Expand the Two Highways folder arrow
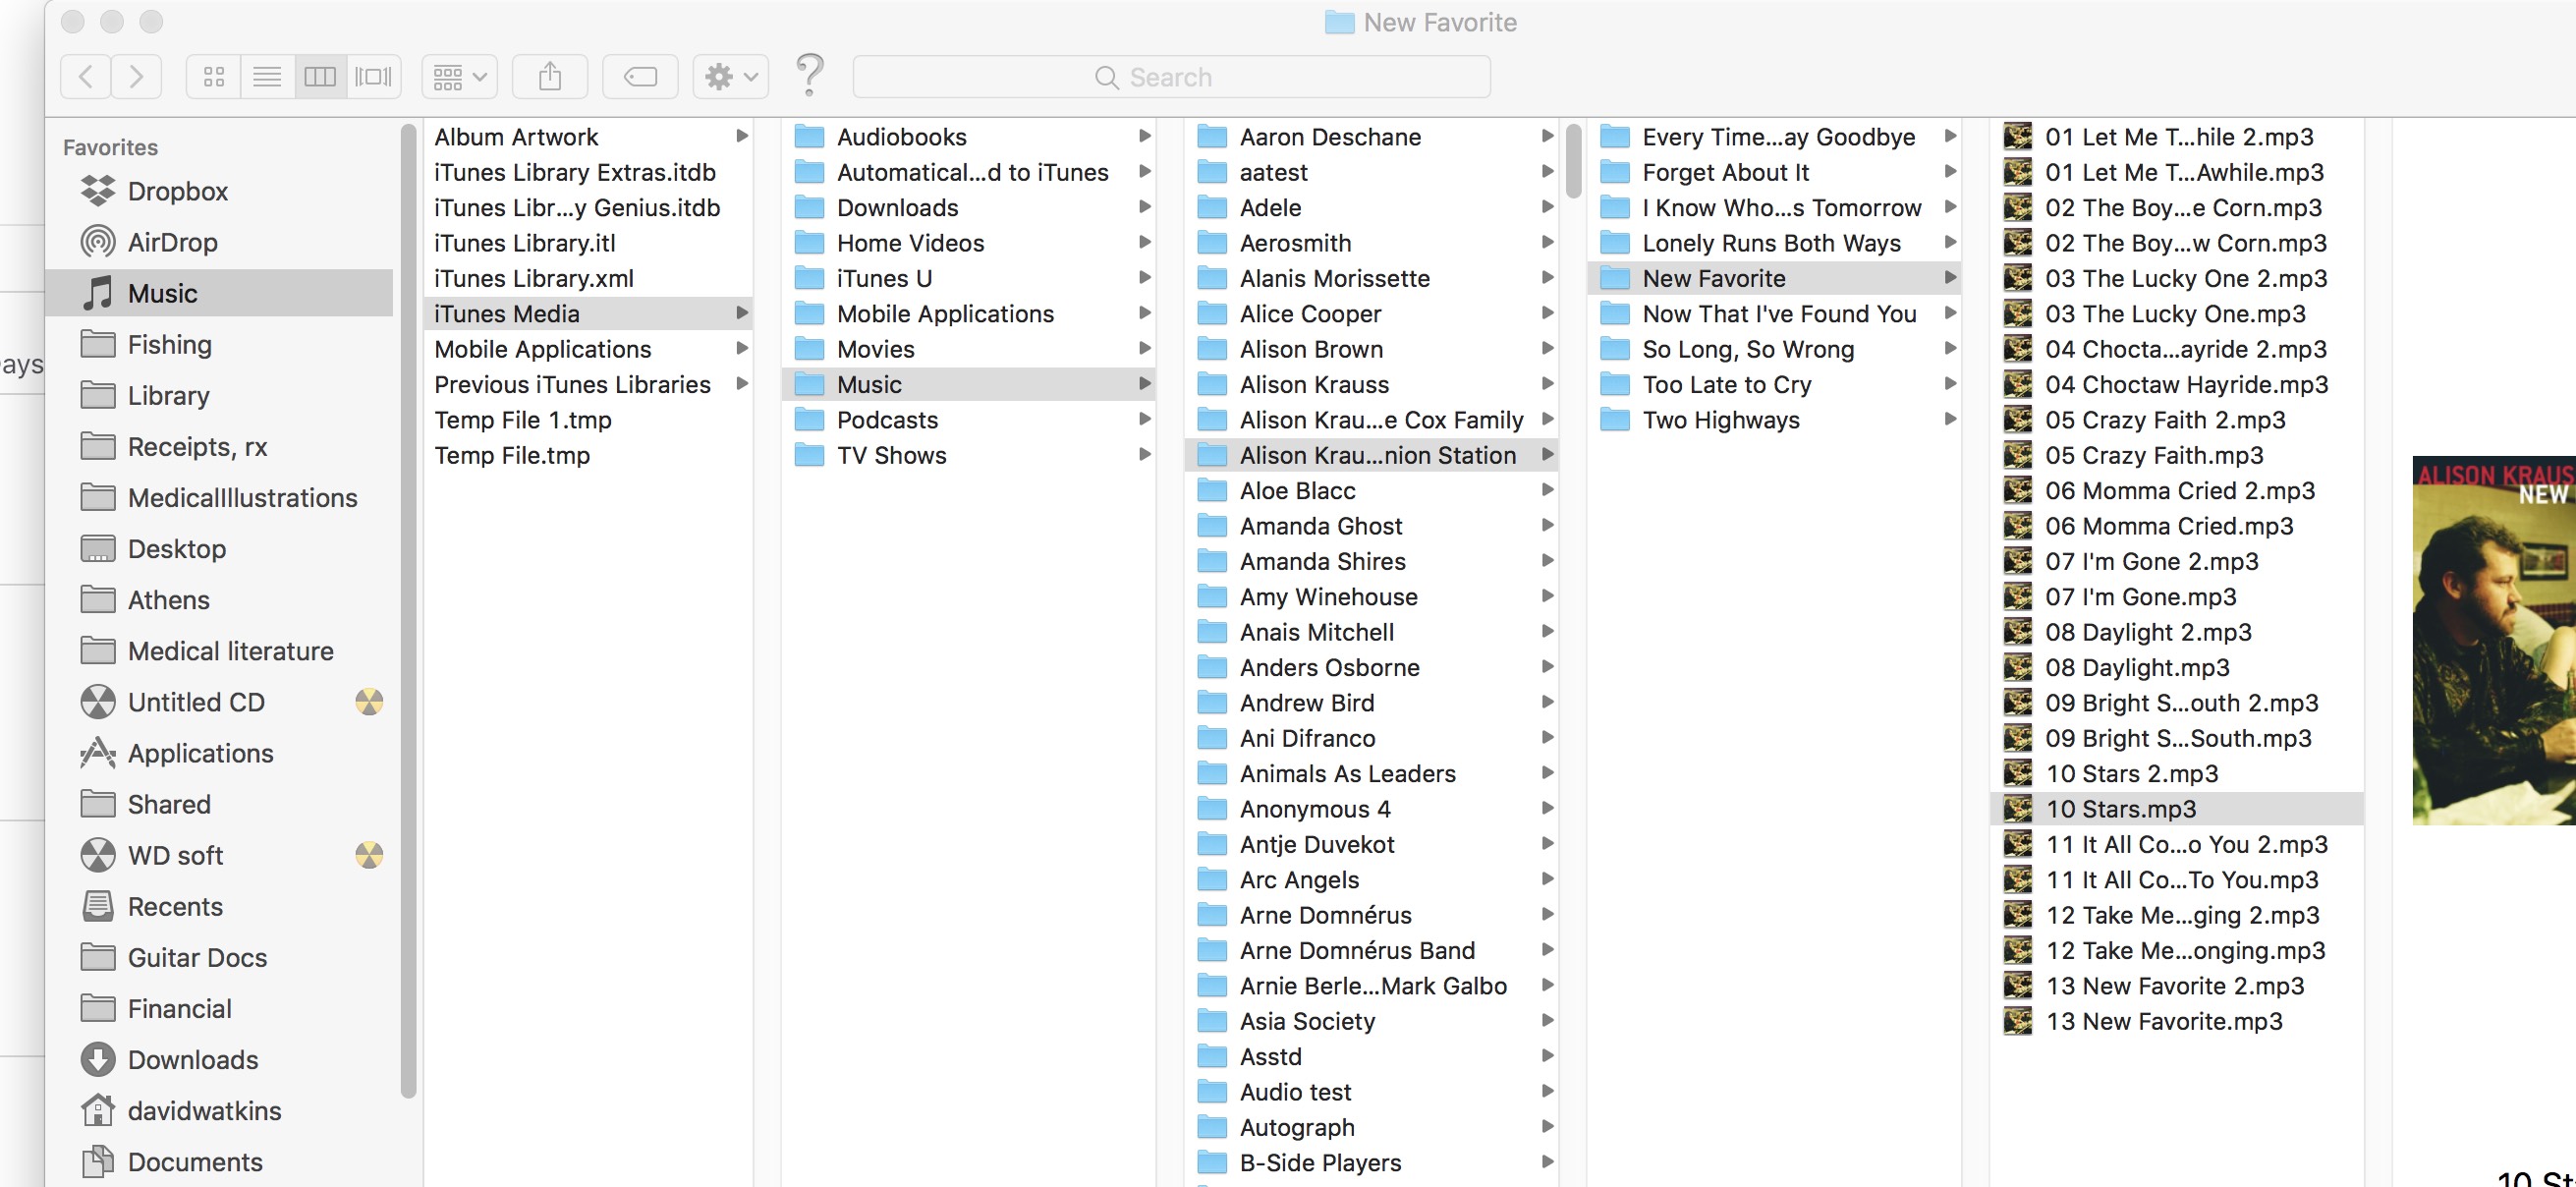The width and height of the screenshot is (2576, 1187). coord(1950,419)
